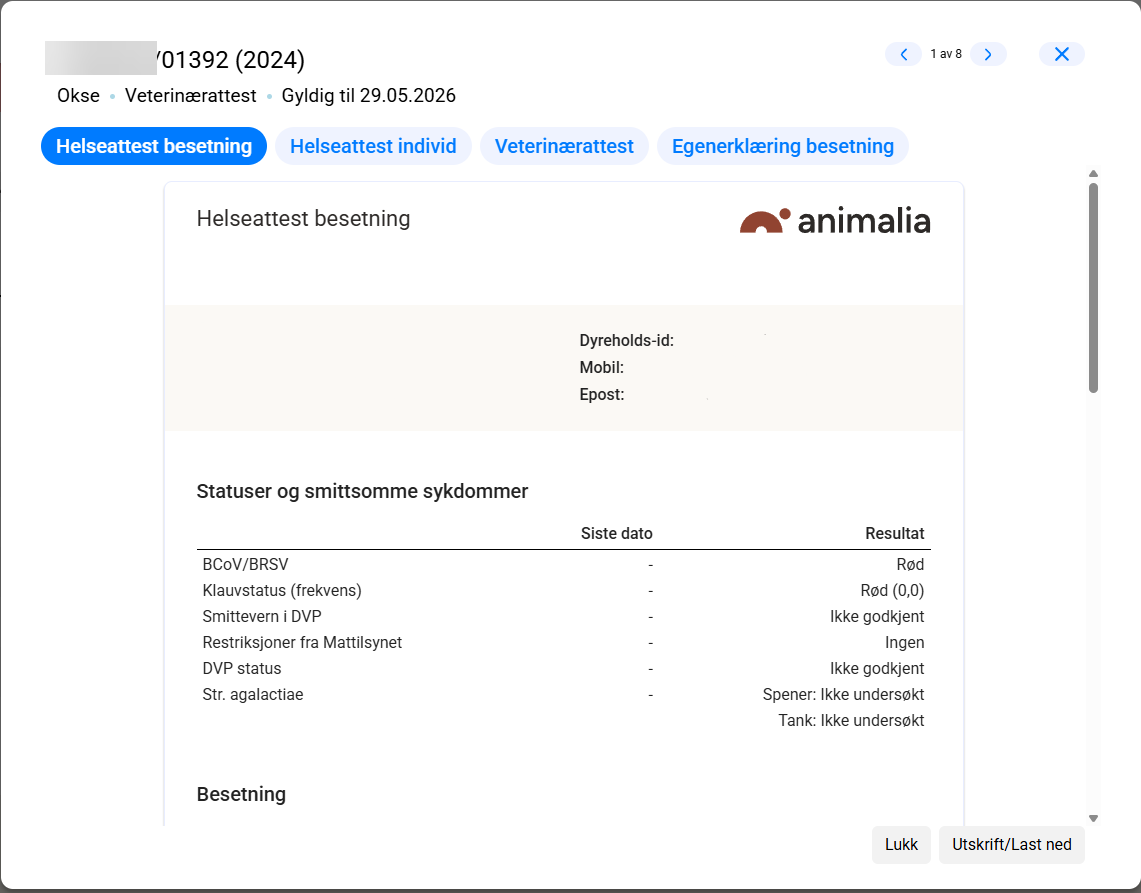The height and width of the screenshot is (893, 1141).
Task: Click the Siste dato column header
Action: point(616,533)
